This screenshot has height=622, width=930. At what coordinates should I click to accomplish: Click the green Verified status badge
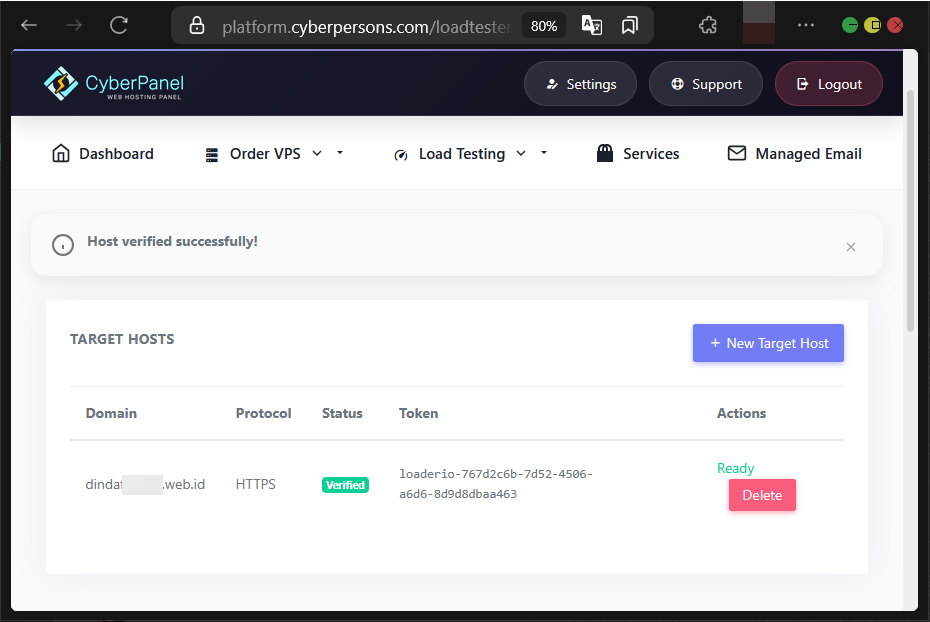coord(345,485)
